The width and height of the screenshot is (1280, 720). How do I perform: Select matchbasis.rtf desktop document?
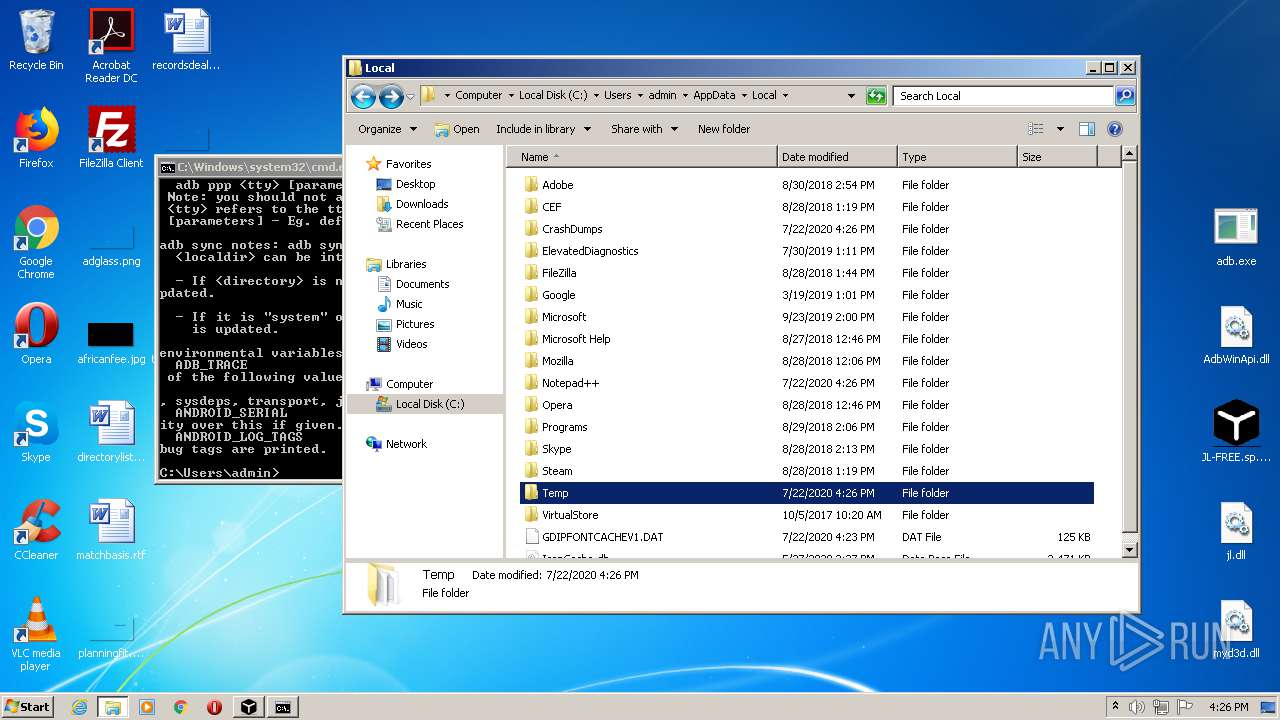[111, 530]
